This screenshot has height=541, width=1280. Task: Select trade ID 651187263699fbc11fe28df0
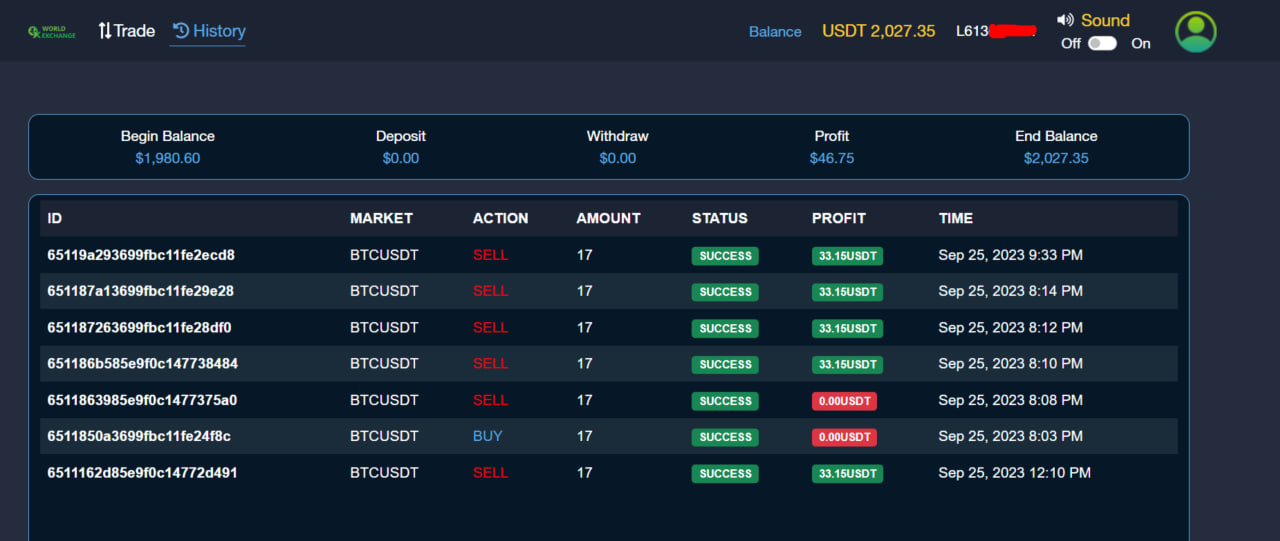[x=139, y=327]
